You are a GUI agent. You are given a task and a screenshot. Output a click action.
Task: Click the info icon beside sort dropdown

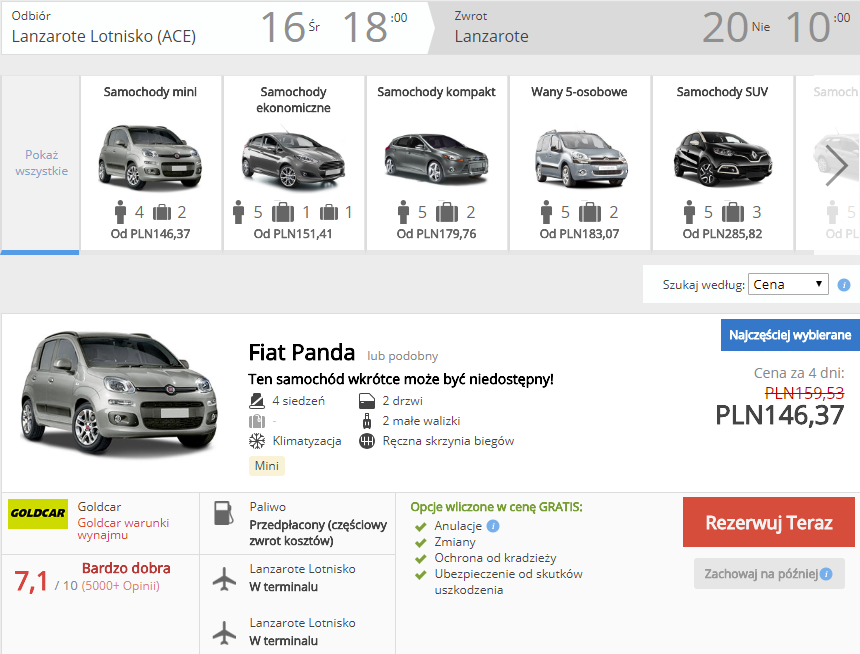coord(844,285)
